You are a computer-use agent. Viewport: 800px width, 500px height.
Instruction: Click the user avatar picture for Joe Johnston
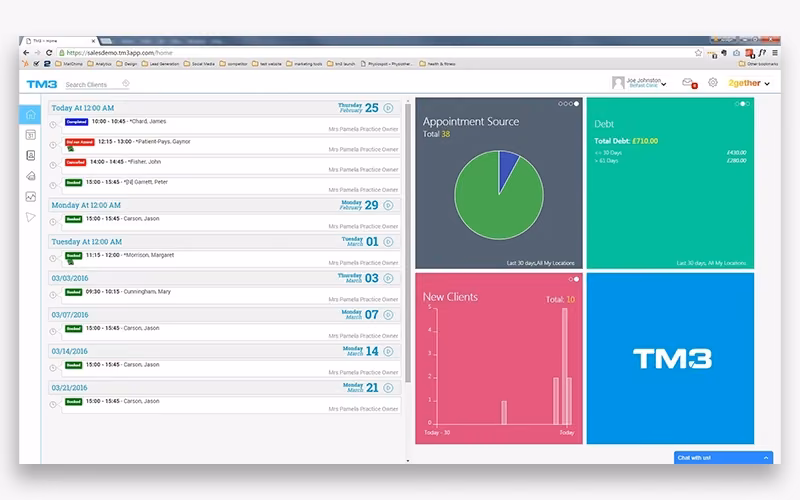618,83
